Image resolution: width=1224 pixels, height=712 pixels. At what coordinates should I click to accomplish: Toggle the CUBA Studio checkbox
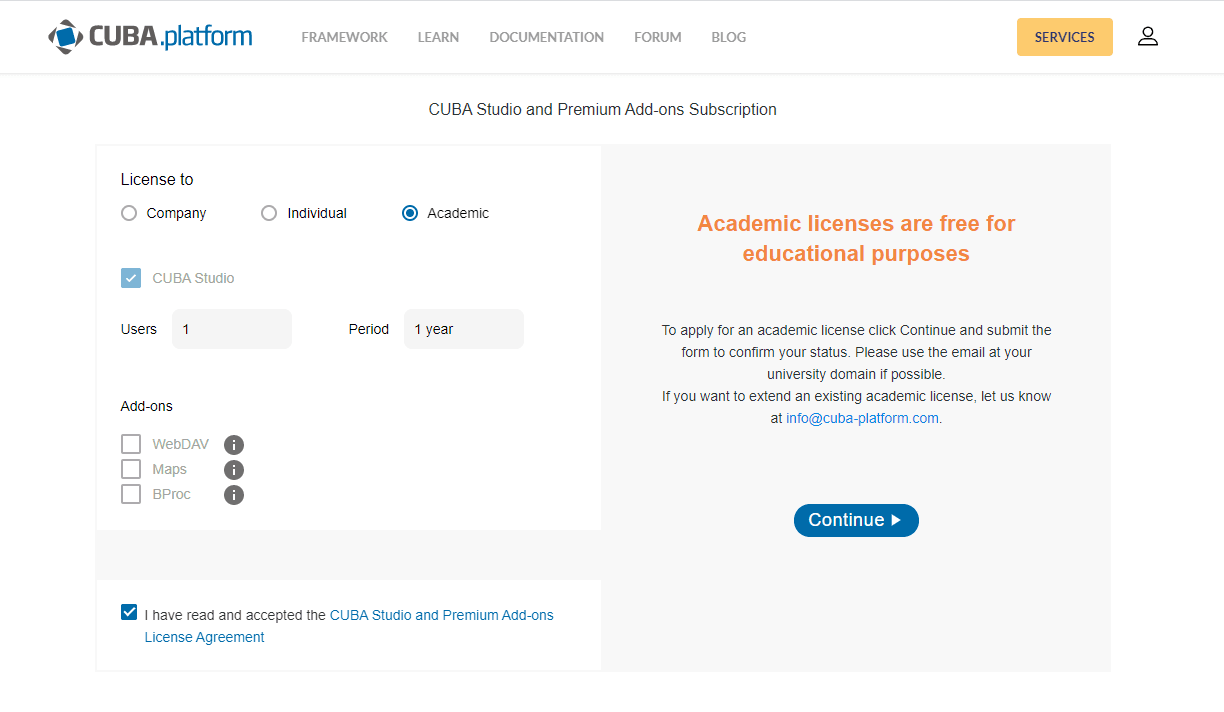(x=131, y=278)
